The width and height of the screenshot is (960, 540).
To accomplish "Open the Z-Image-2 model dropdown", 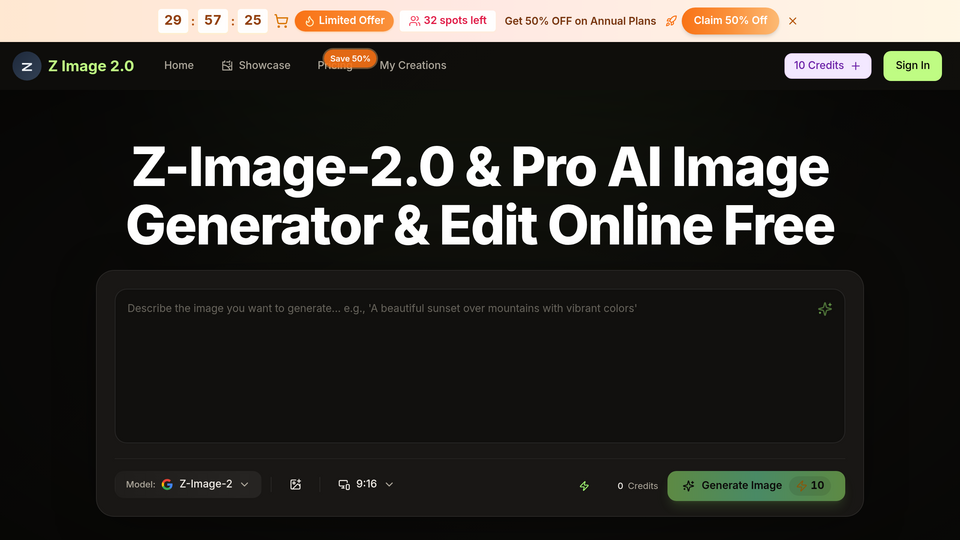I will coord(188,484).
